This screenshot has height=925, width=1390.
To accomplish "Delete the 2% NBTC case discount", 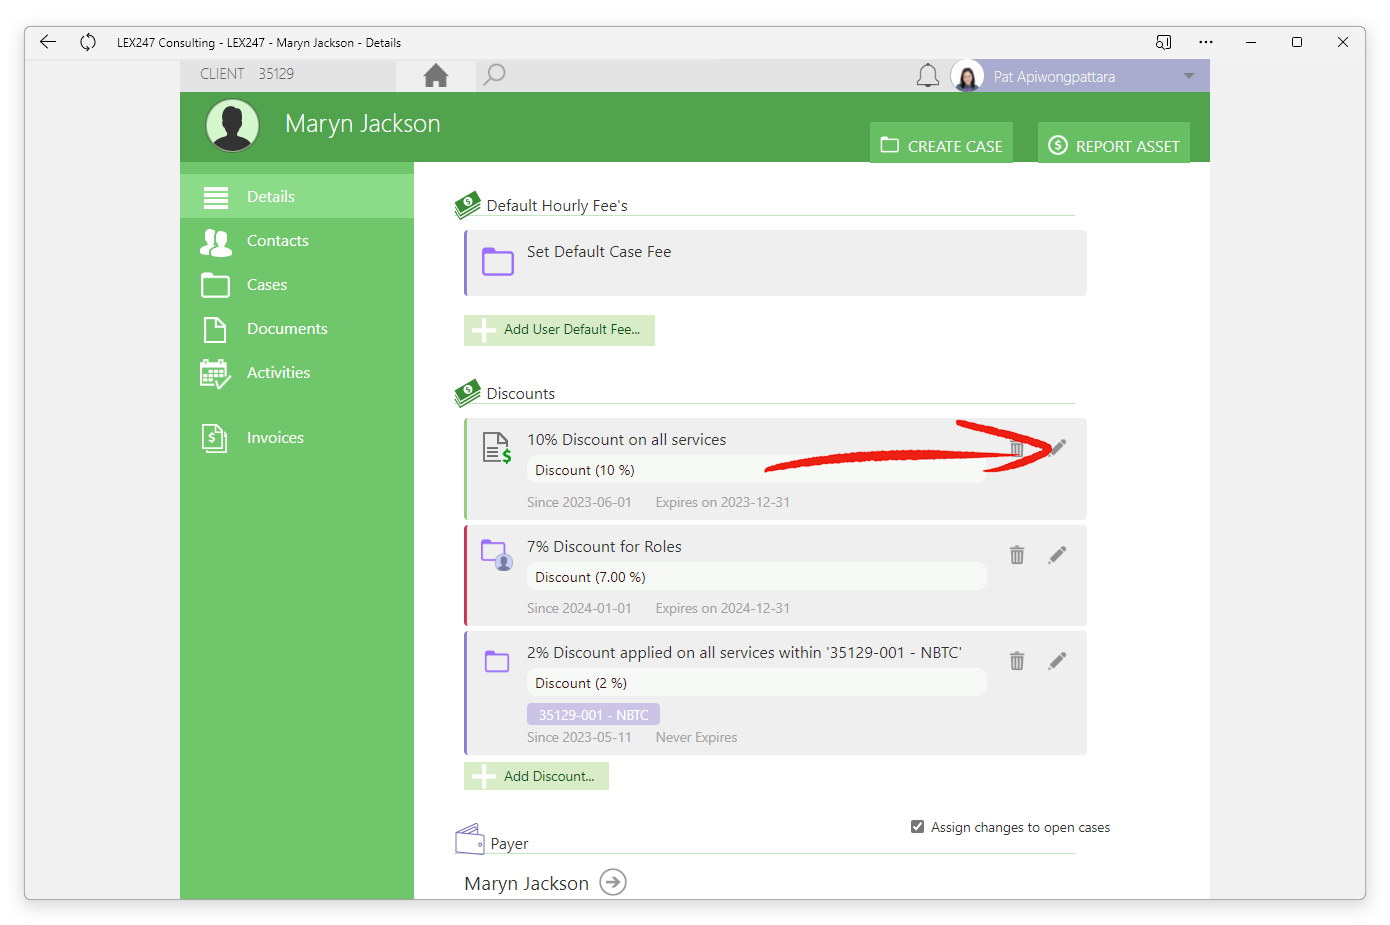I will click(1017, 661).
